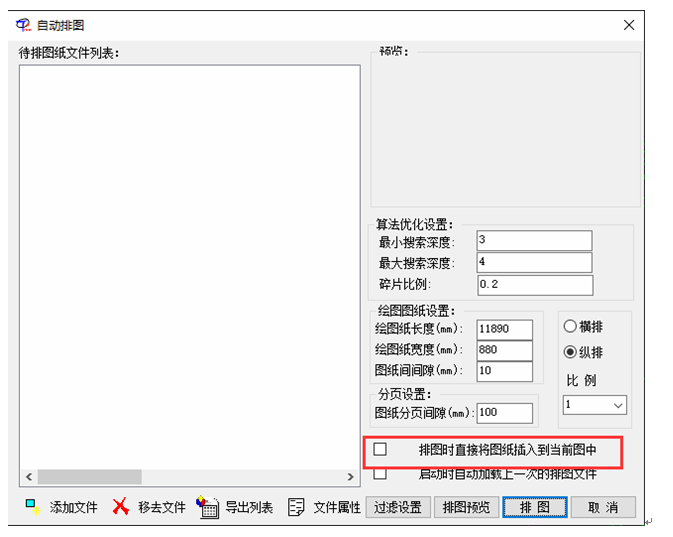Click the 图纸分页间隙(mm) input field
Screen dimensions: 673x537
(x=504, y=412)
